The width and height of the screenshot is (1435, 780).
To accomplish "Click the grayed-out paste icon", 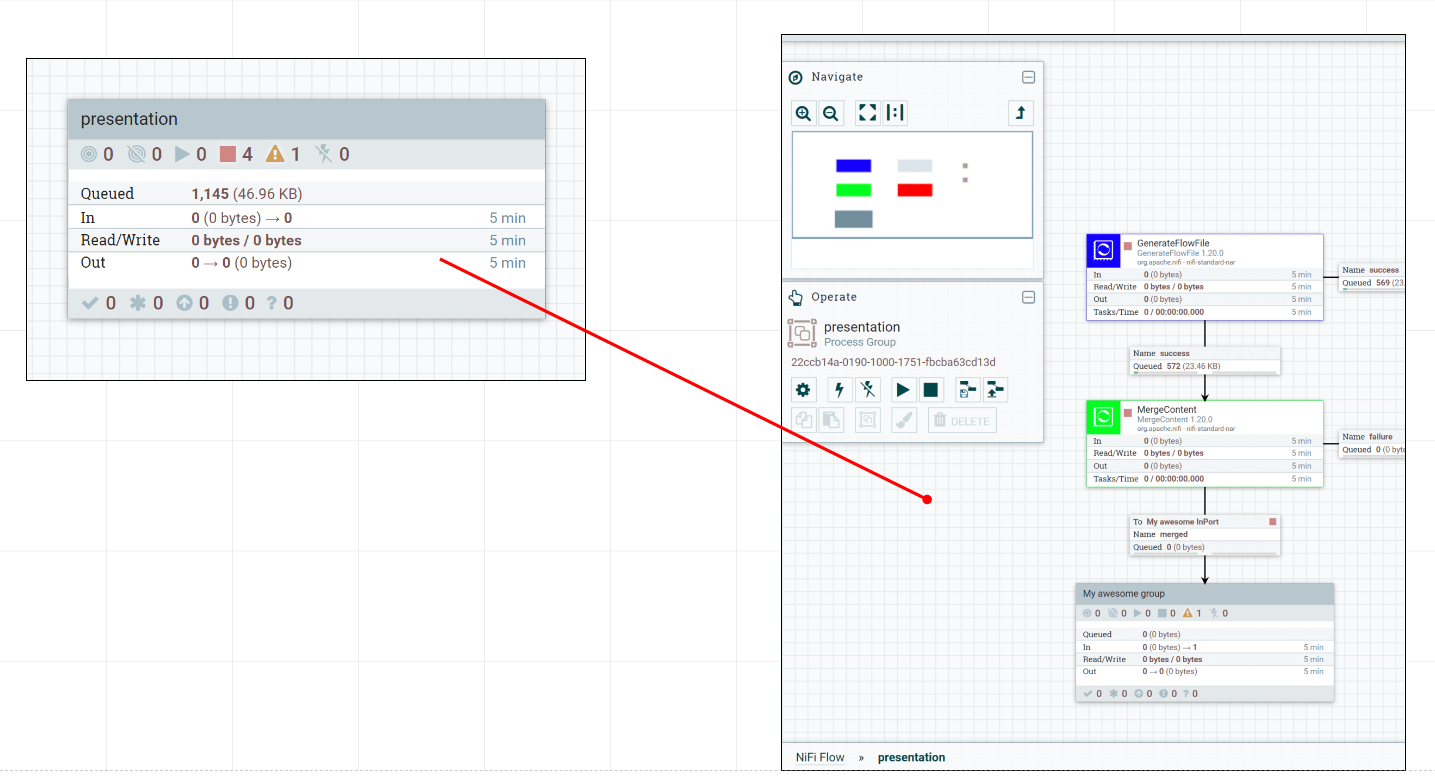I will (831, 420).
